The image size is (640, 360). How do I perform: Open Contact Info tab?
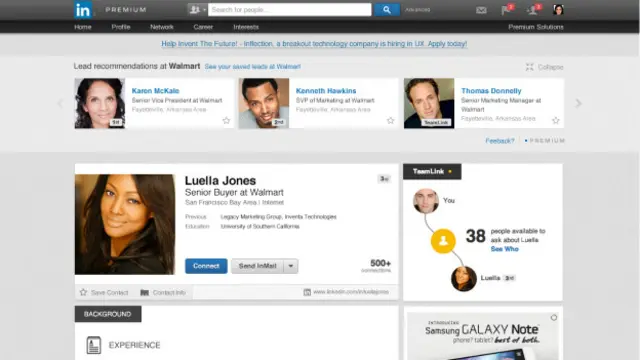click(x=163, y=292)
